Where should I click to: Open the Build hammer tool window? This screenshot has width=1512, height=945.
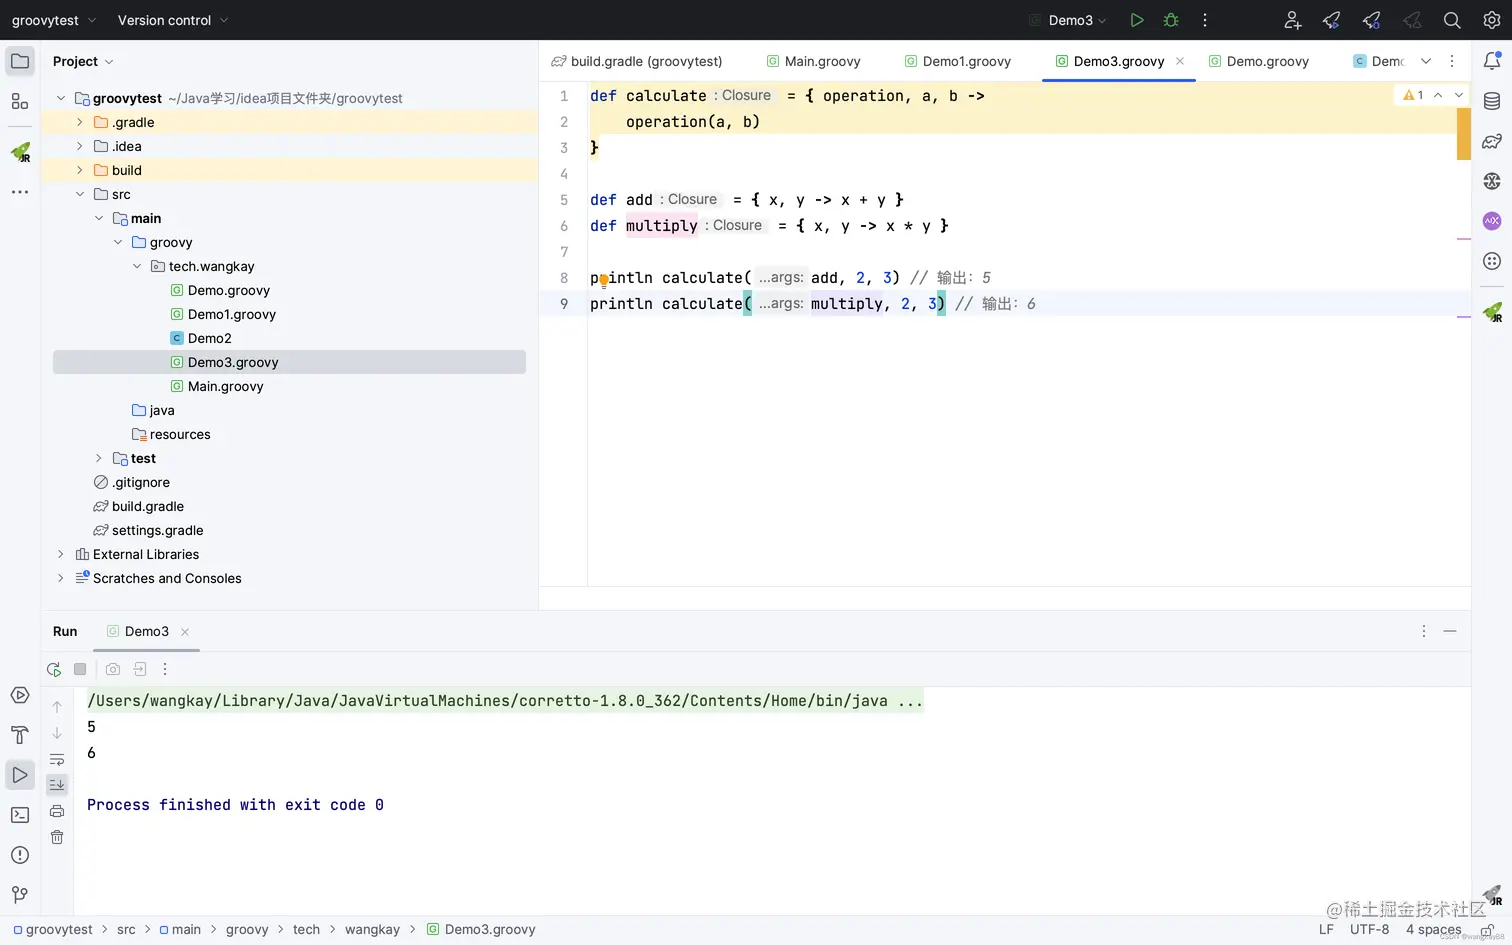click(20, 735)
